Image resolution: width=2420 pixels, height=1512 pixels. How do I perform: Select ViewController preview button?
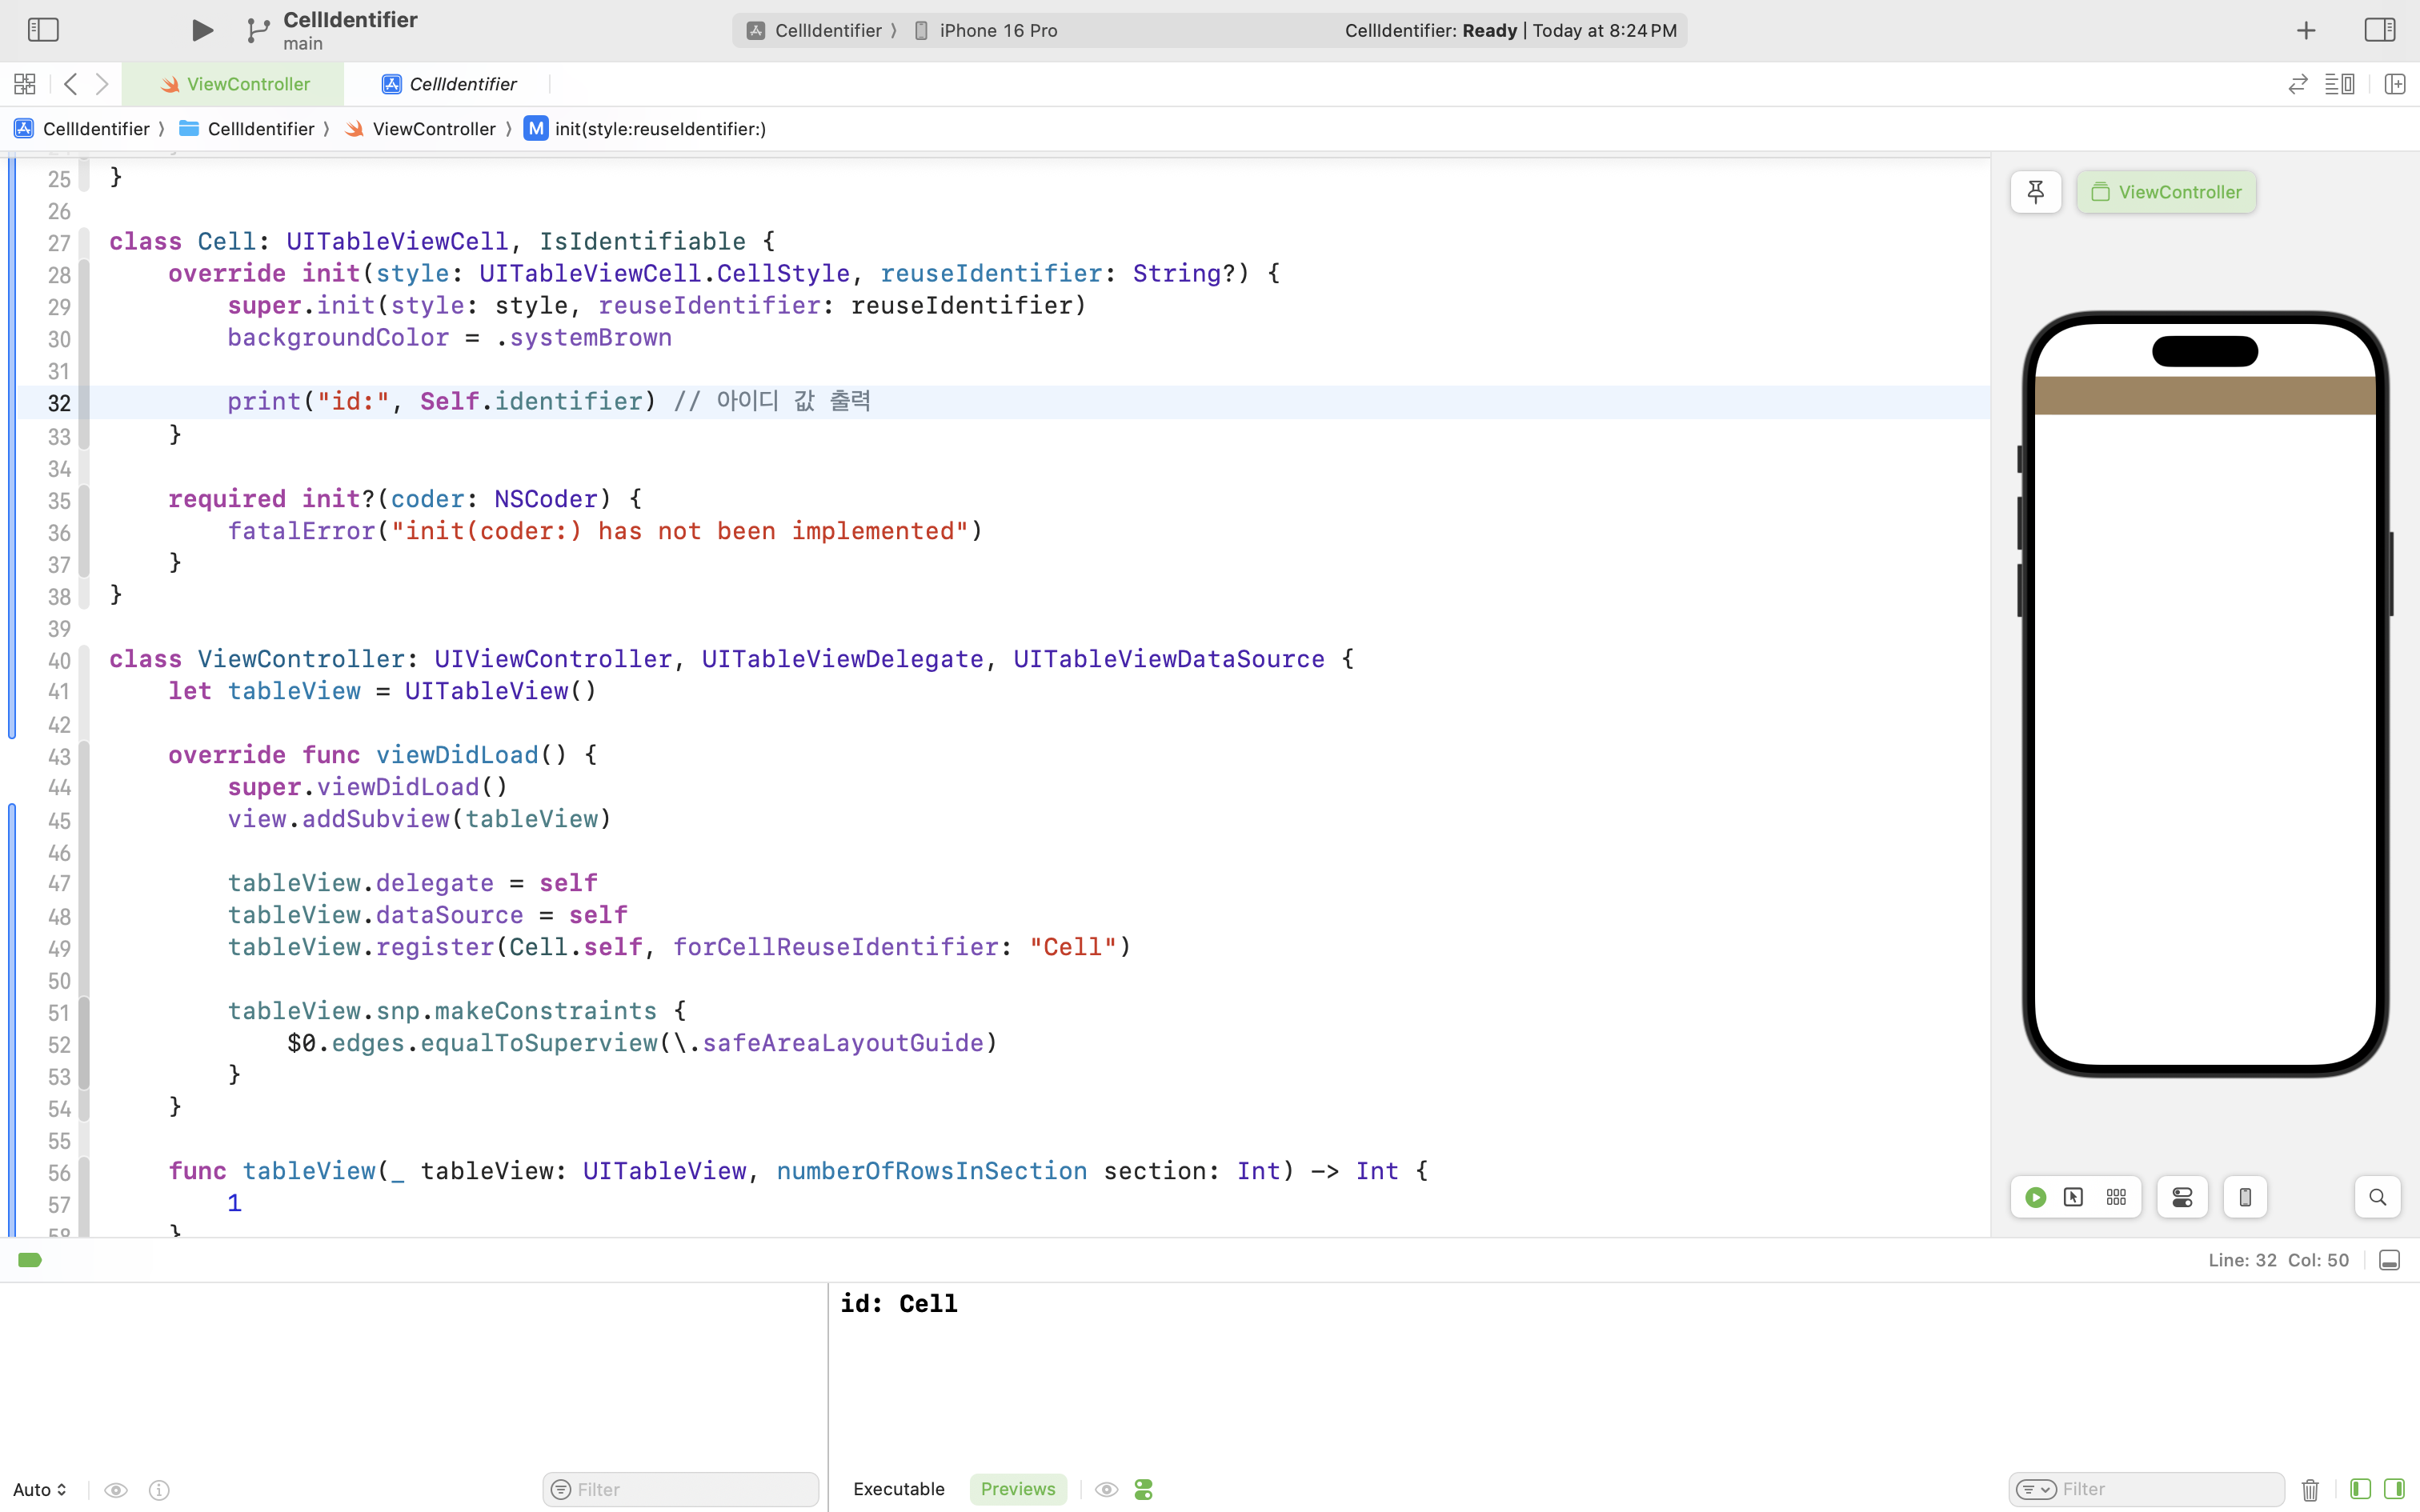click(x=2166, y=192)
